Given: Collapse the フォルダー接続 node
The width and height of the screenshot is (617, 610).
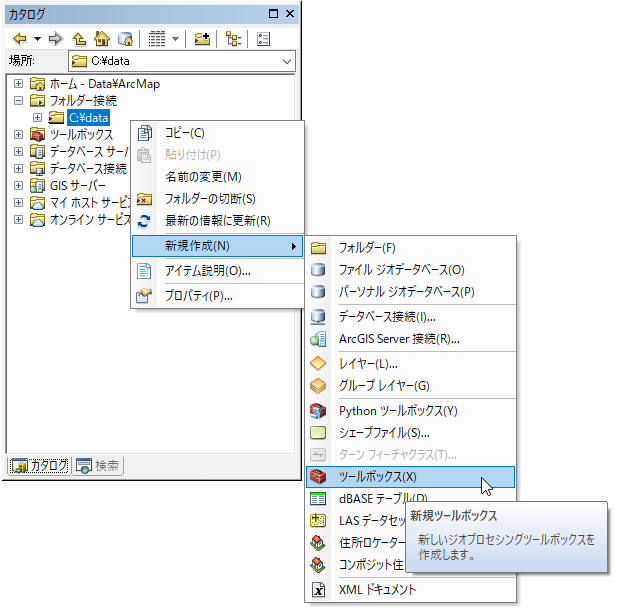Looking at the screenshot, I should (x=18, y=100).
